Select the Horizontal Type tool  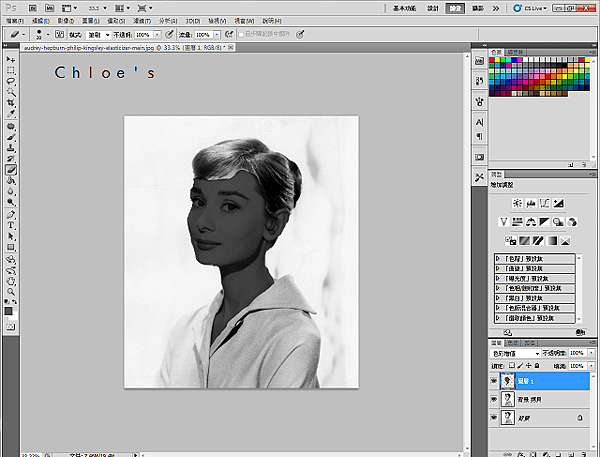[11, 225]
